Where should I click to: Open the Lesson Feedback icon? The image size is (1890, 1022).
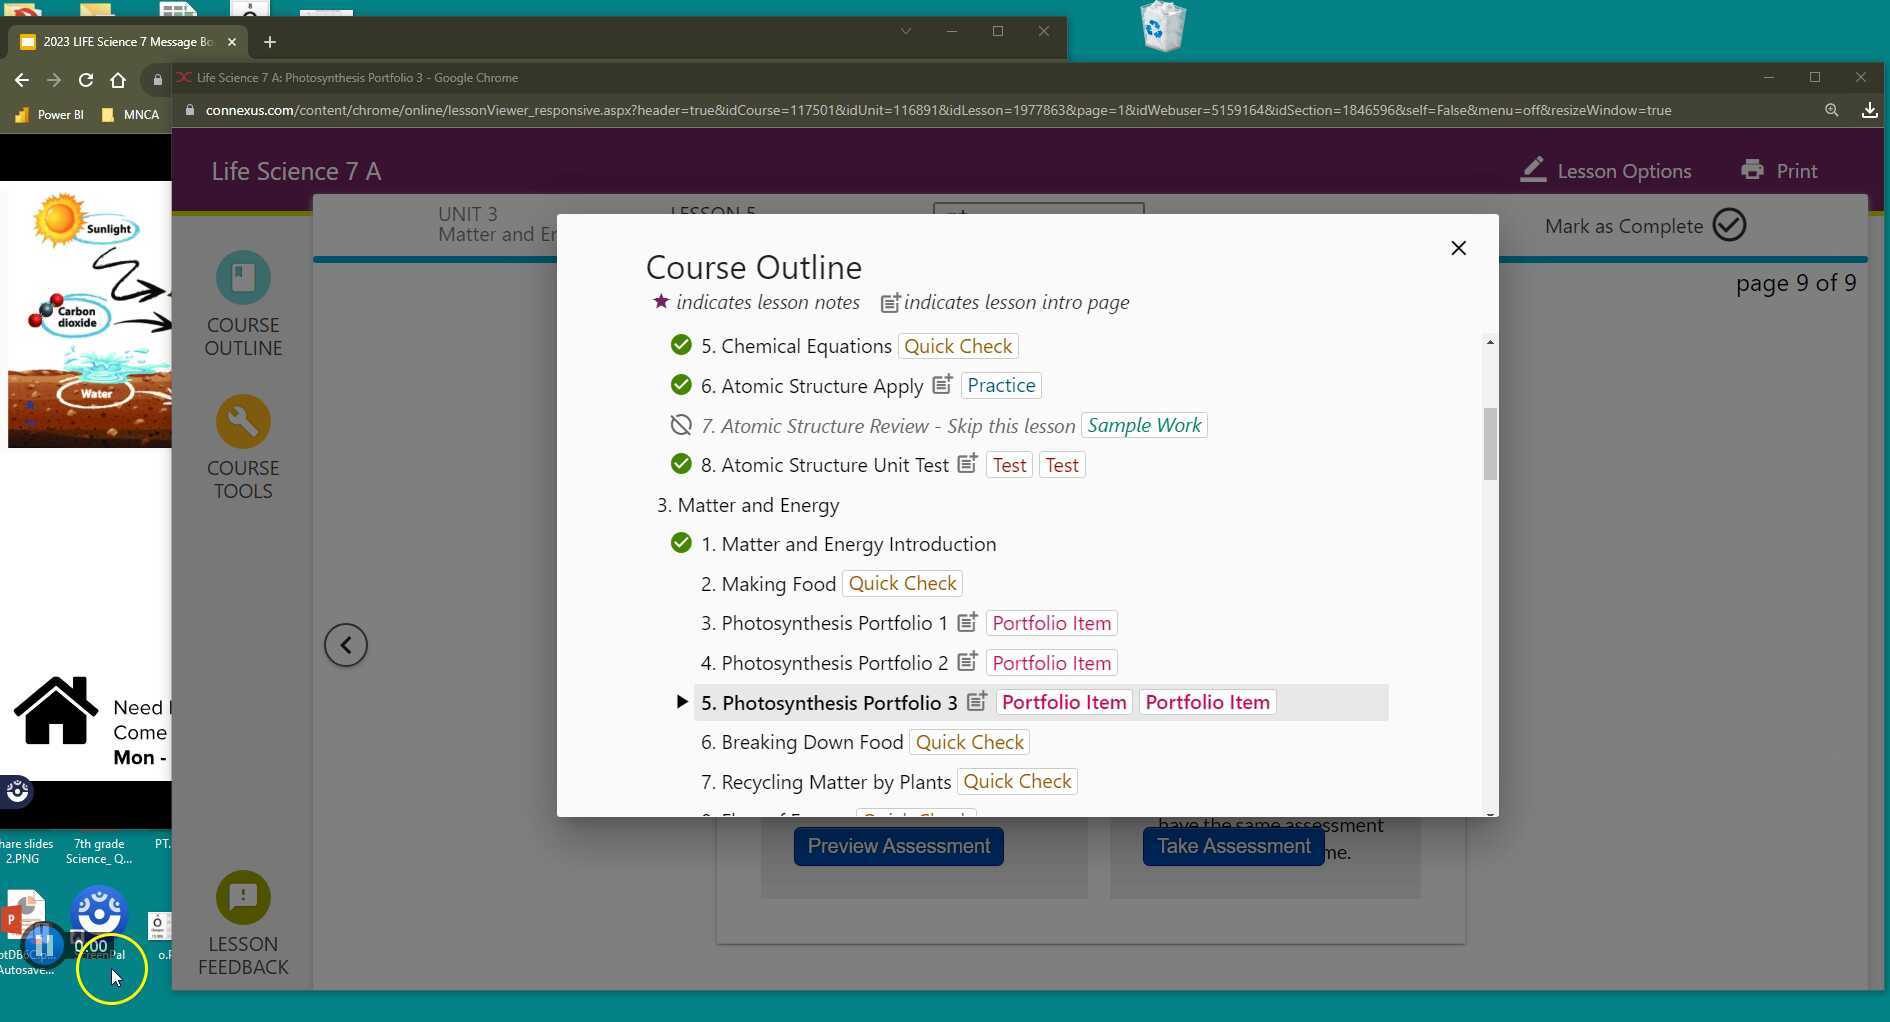point(243,897)
